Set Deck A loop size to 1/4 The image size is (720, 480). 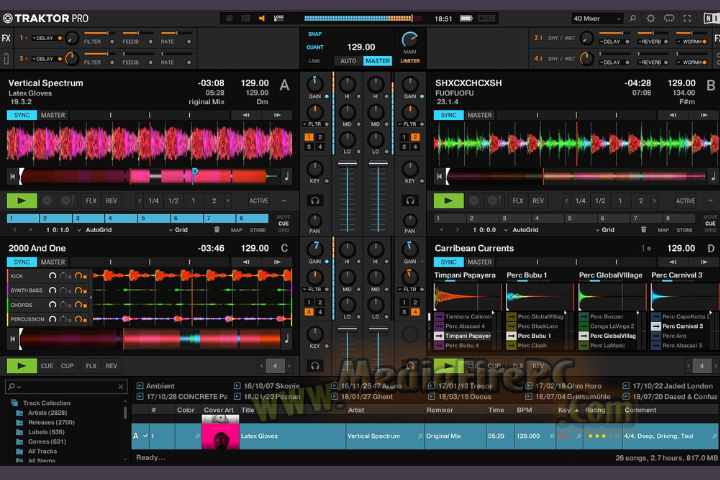153,201
